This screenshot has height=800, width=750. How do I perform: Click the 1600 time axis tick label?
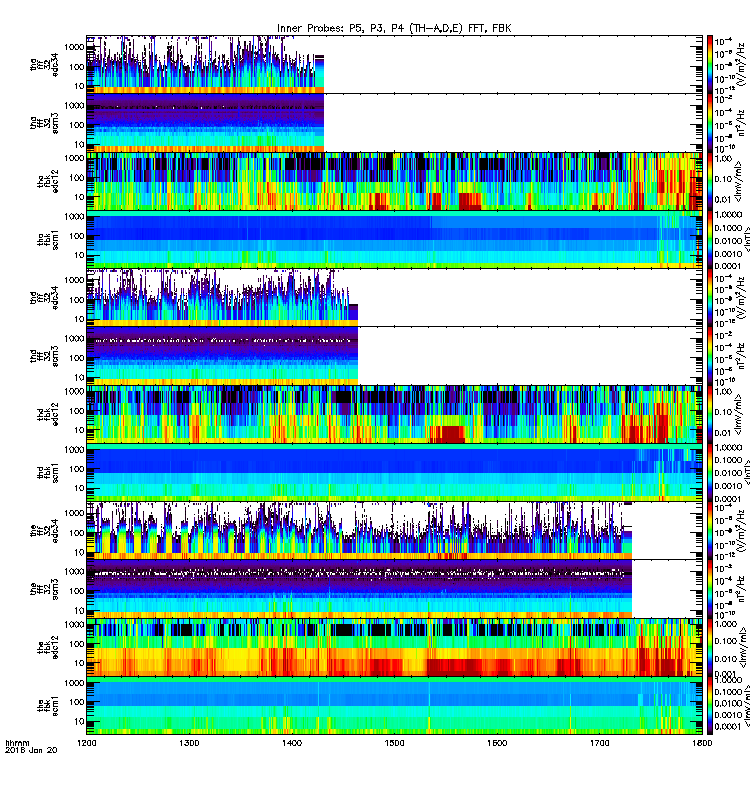[497, 743]
